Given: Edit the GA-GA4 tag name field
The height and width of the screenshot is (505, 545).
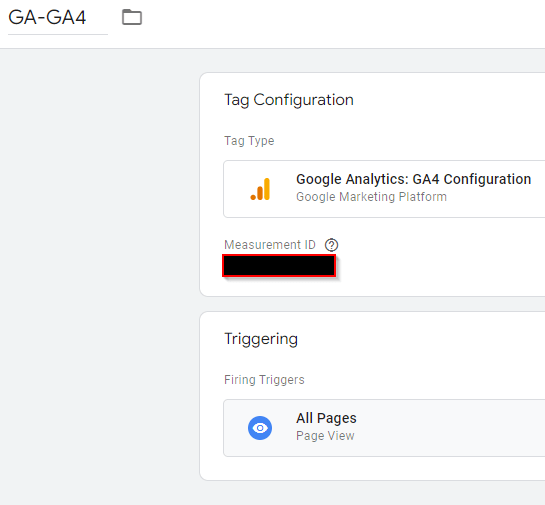Looking at the screenshot, I should 58,18.
